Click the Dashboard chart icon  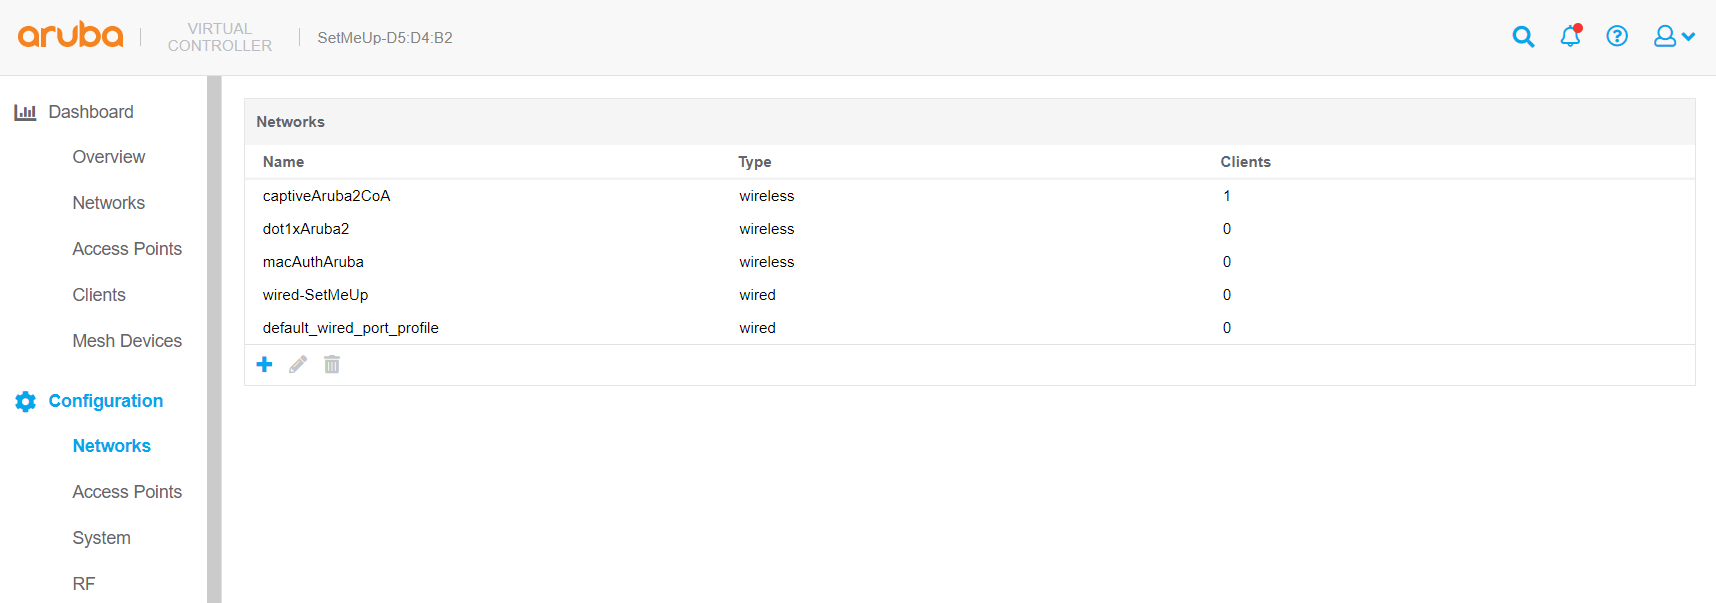coord(25,112)
